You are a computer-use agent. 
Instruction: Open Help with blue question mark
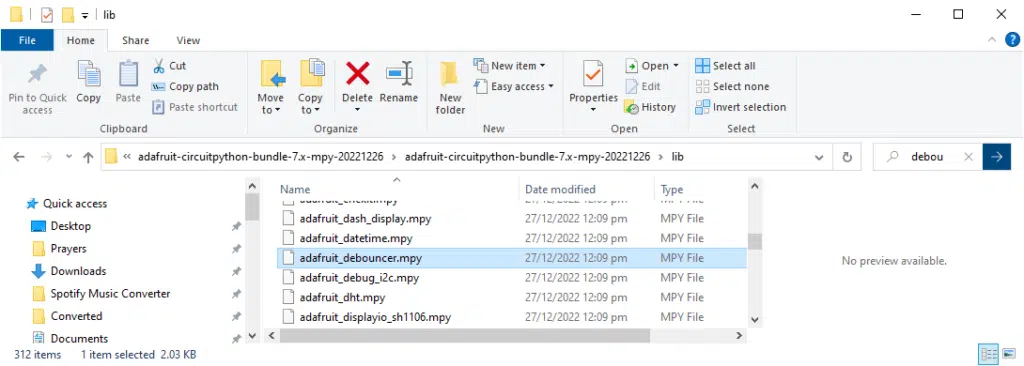(1012, 40)
